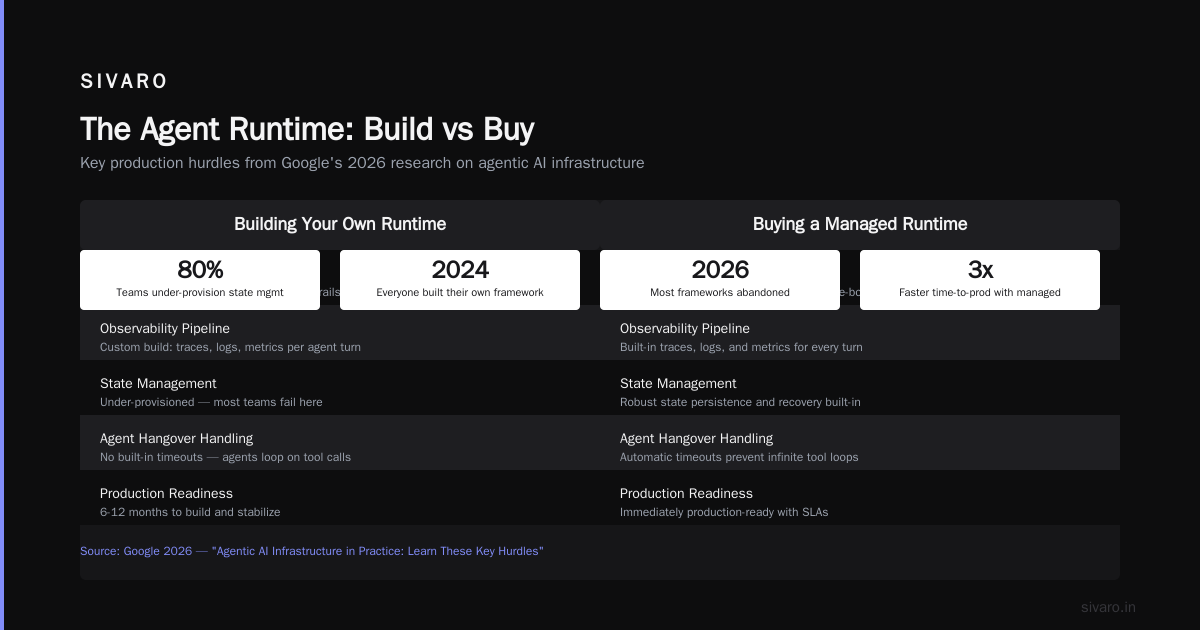Click 'Automatic timeouts prevent infinite tool loops'

(x=739, y=457)
